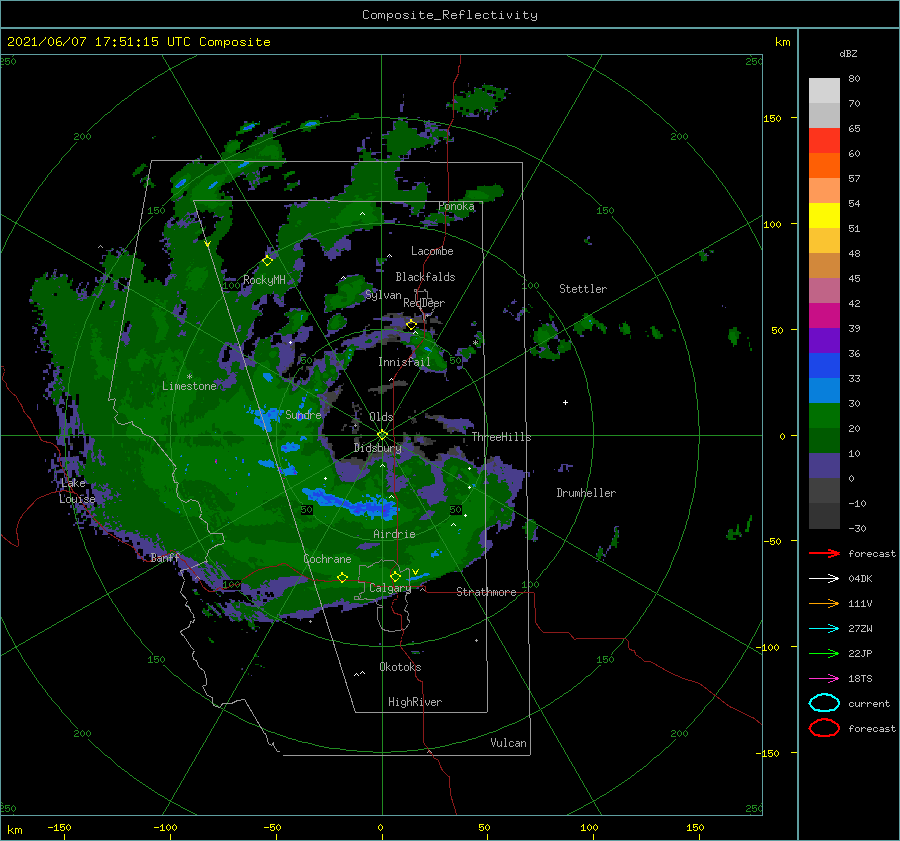
Task: Click the white plus marker east of ThreeHills
Action: (x=565, y=402)
